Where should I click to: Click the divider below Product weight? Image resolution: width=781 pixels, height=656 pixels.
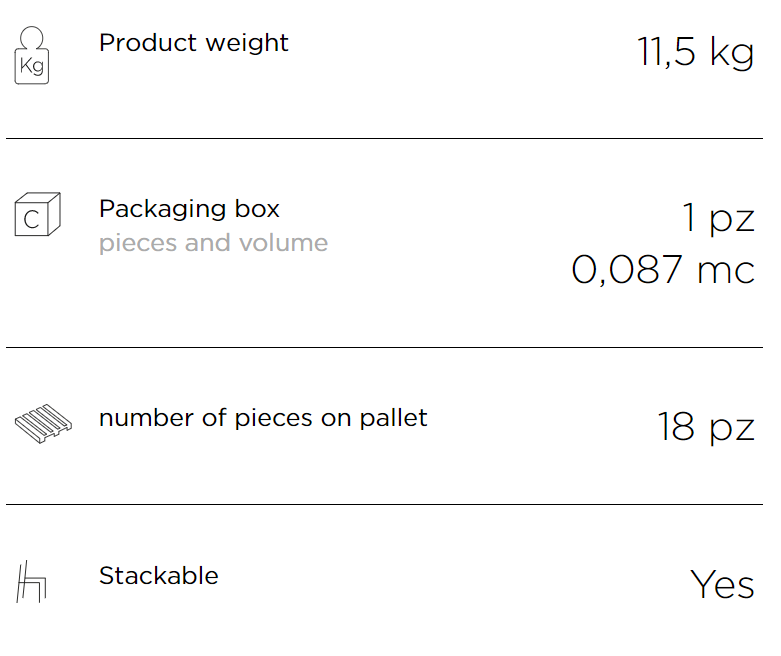tap(385, 138)
